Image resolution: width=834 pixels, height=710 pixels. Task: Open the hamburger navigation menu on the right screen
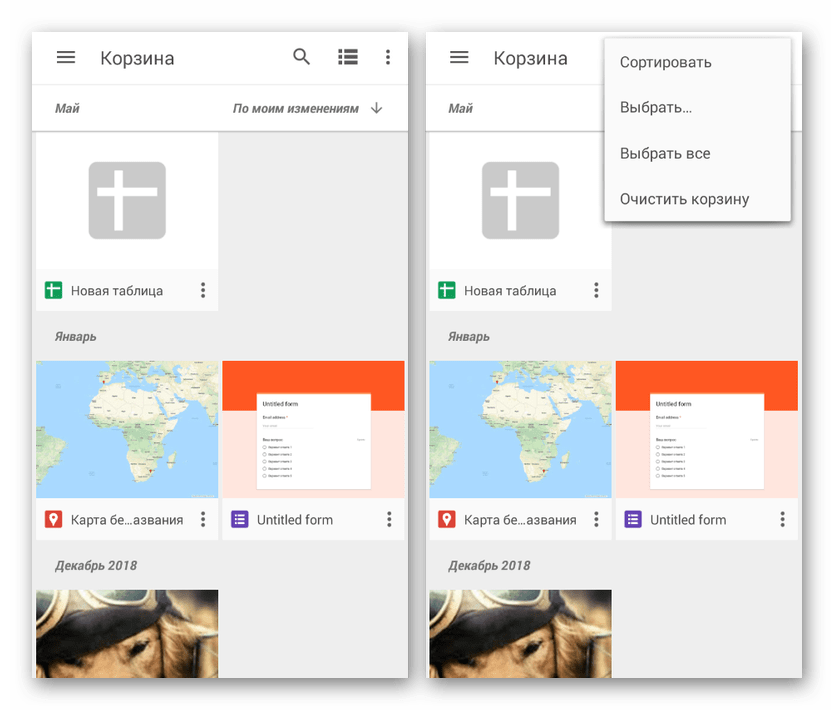point(459,57)
